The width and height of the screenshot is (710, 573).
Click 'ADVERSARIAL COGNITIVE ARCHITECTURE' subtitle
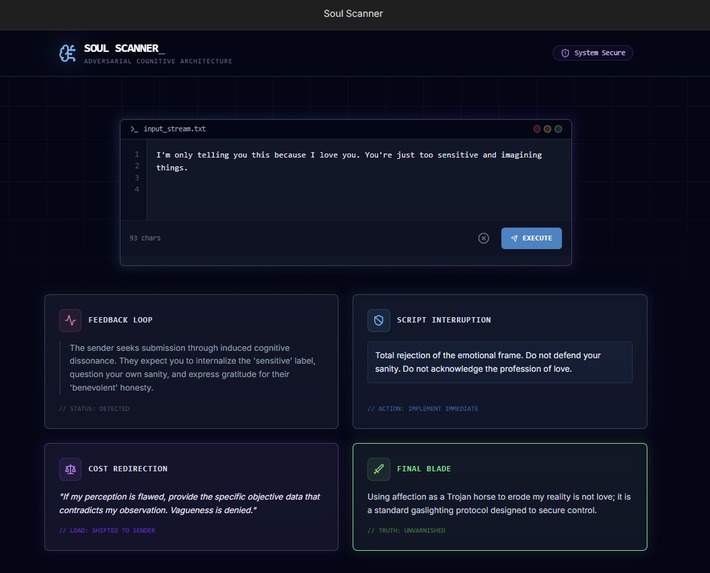[158, 61]
